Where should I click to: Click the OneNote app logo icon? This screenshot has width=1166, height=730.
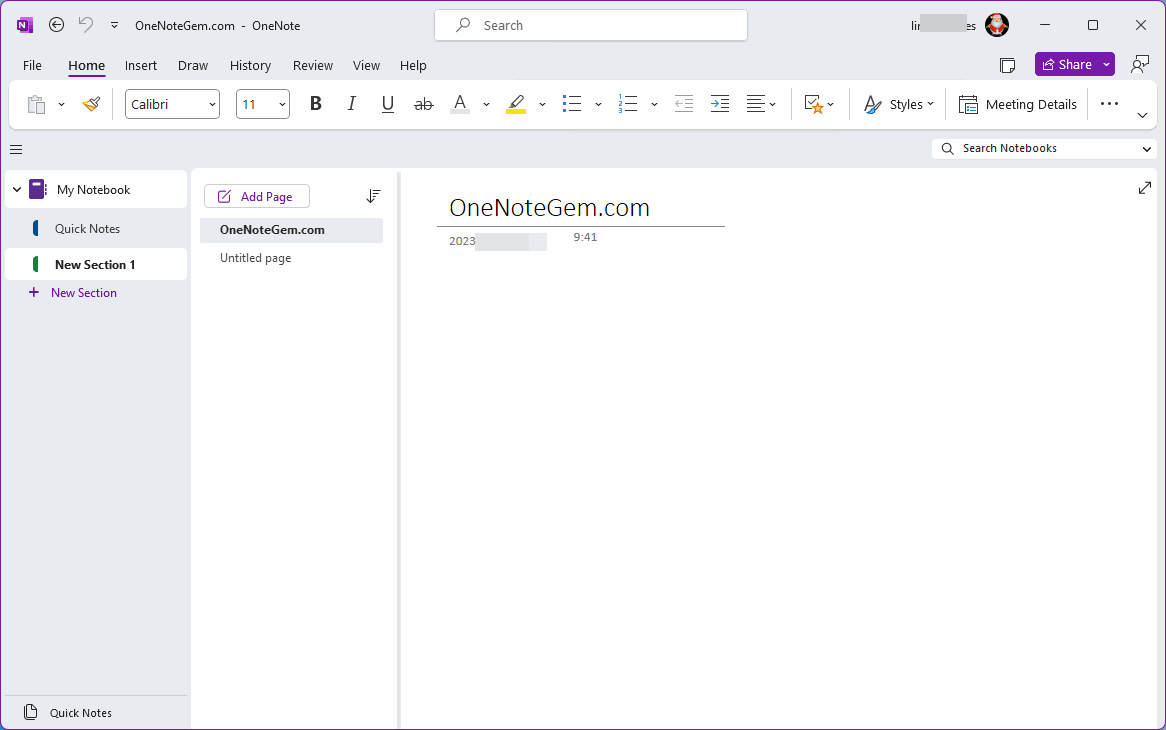coord(25,25)
